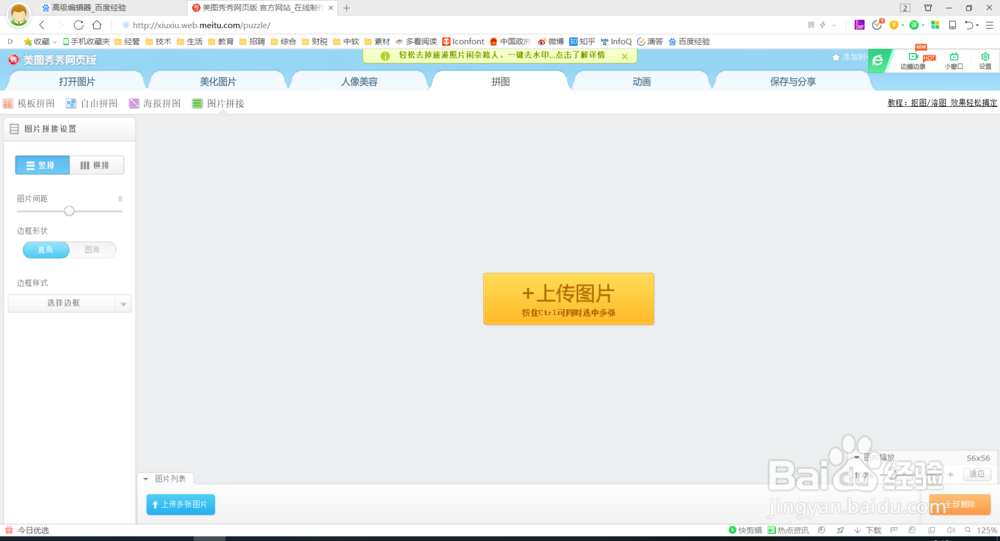Select the 横排 horizontal layout option
Image resolution: width=1000 pixels, height=541 pixels.
pyautogui.click(x=96, y=165)
